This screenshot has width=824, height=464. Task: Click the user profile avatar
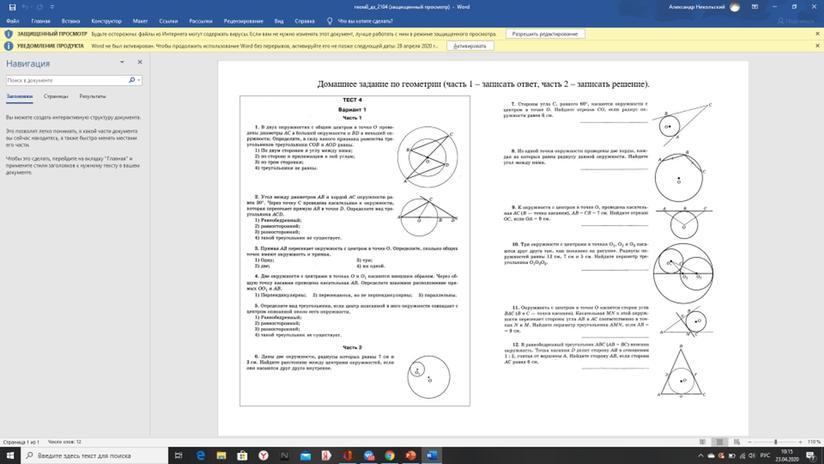click(735, 7)
